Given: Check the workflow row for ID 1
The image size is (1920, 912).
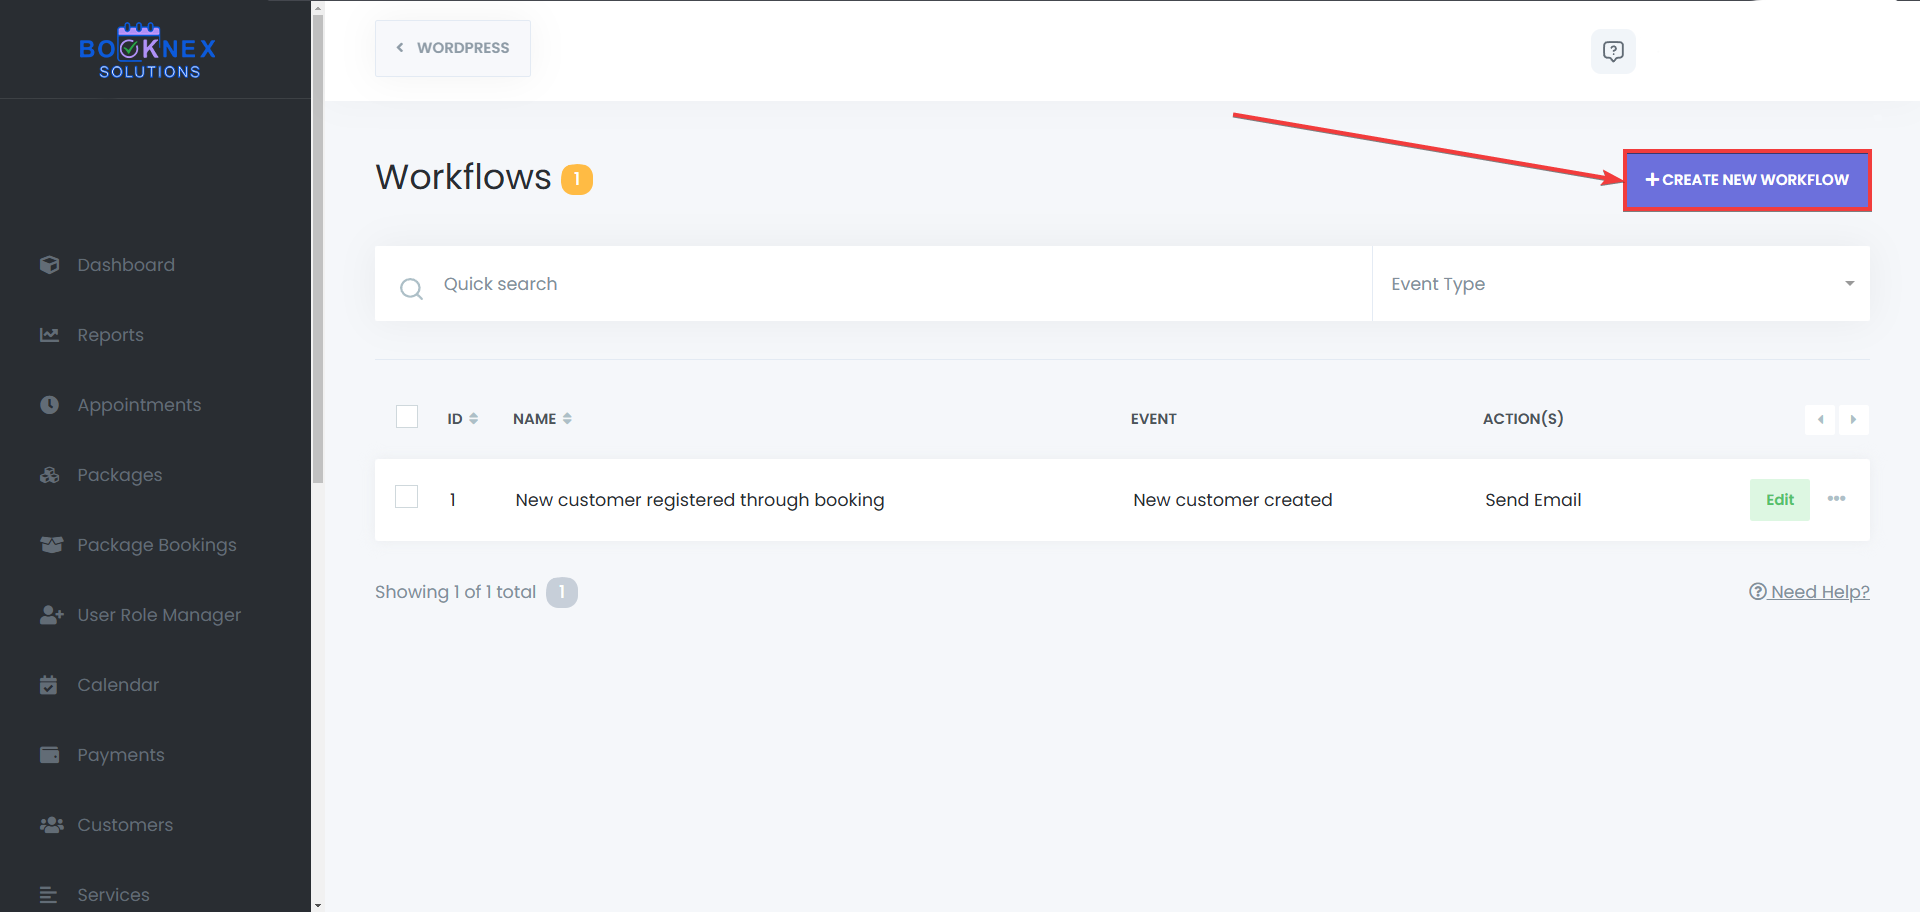Looking at the screenshot, I should click(406, 496).
